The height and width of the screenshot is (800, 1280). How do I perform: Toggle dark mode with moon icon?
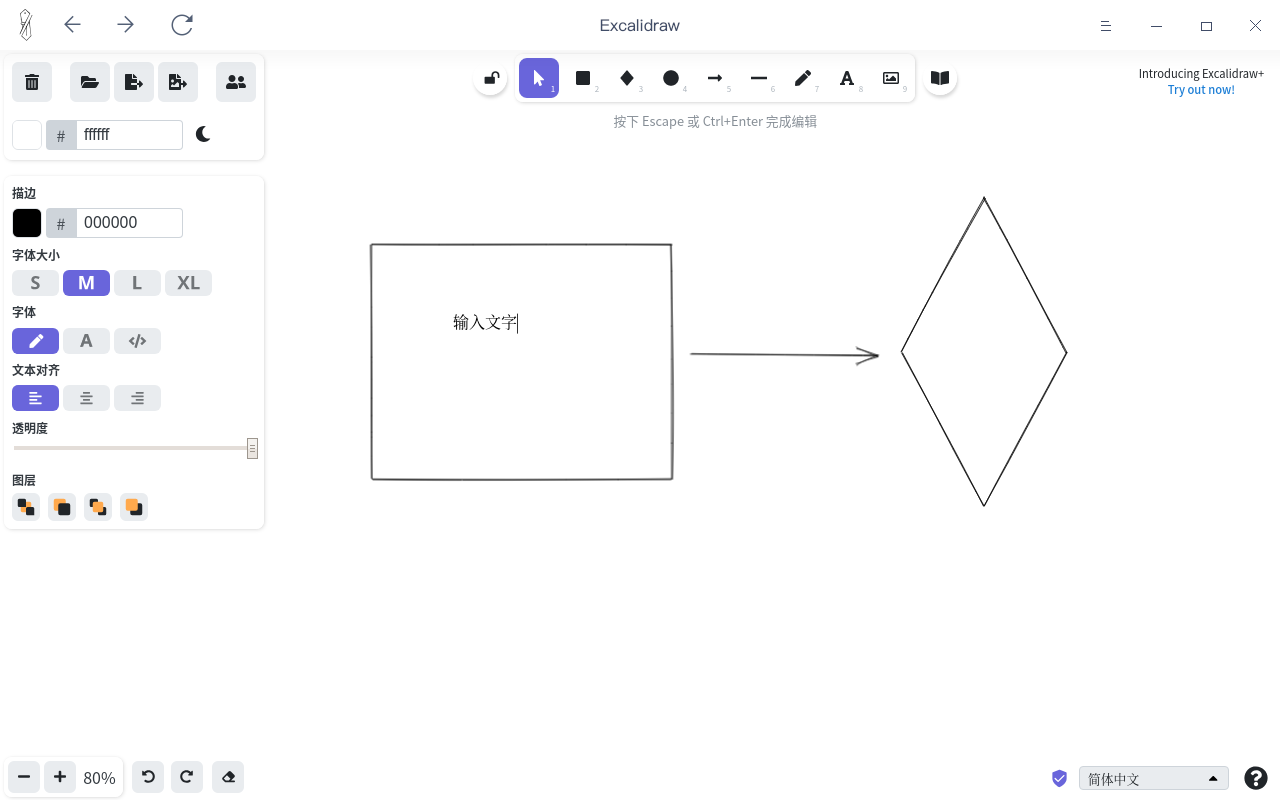click(x=203, y=134)
